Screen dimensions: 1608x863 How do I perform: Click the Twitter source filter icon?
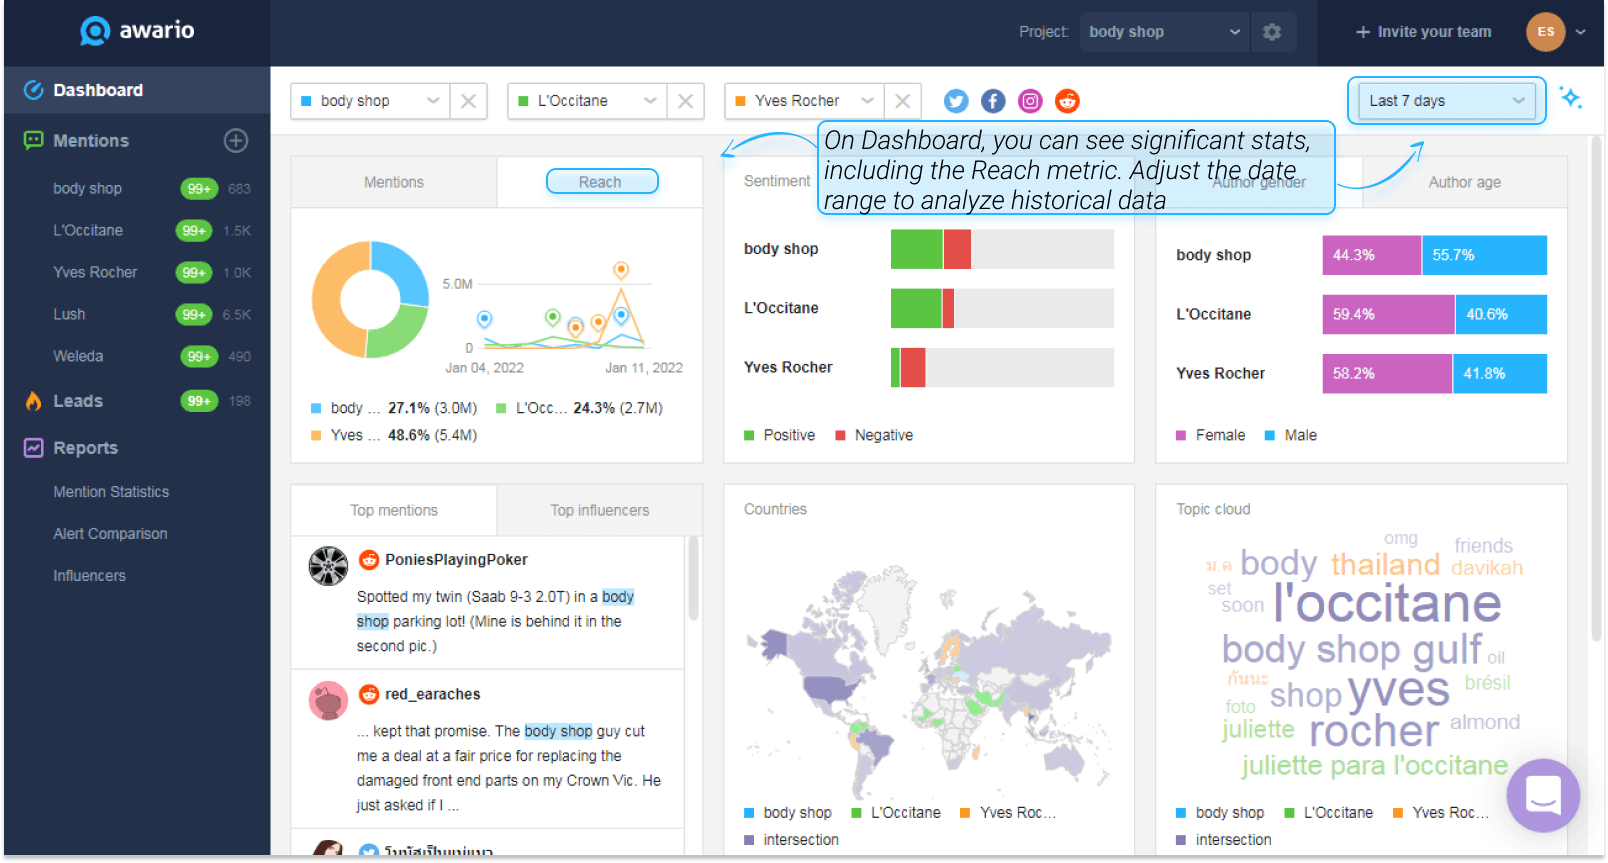coord(956,101)
